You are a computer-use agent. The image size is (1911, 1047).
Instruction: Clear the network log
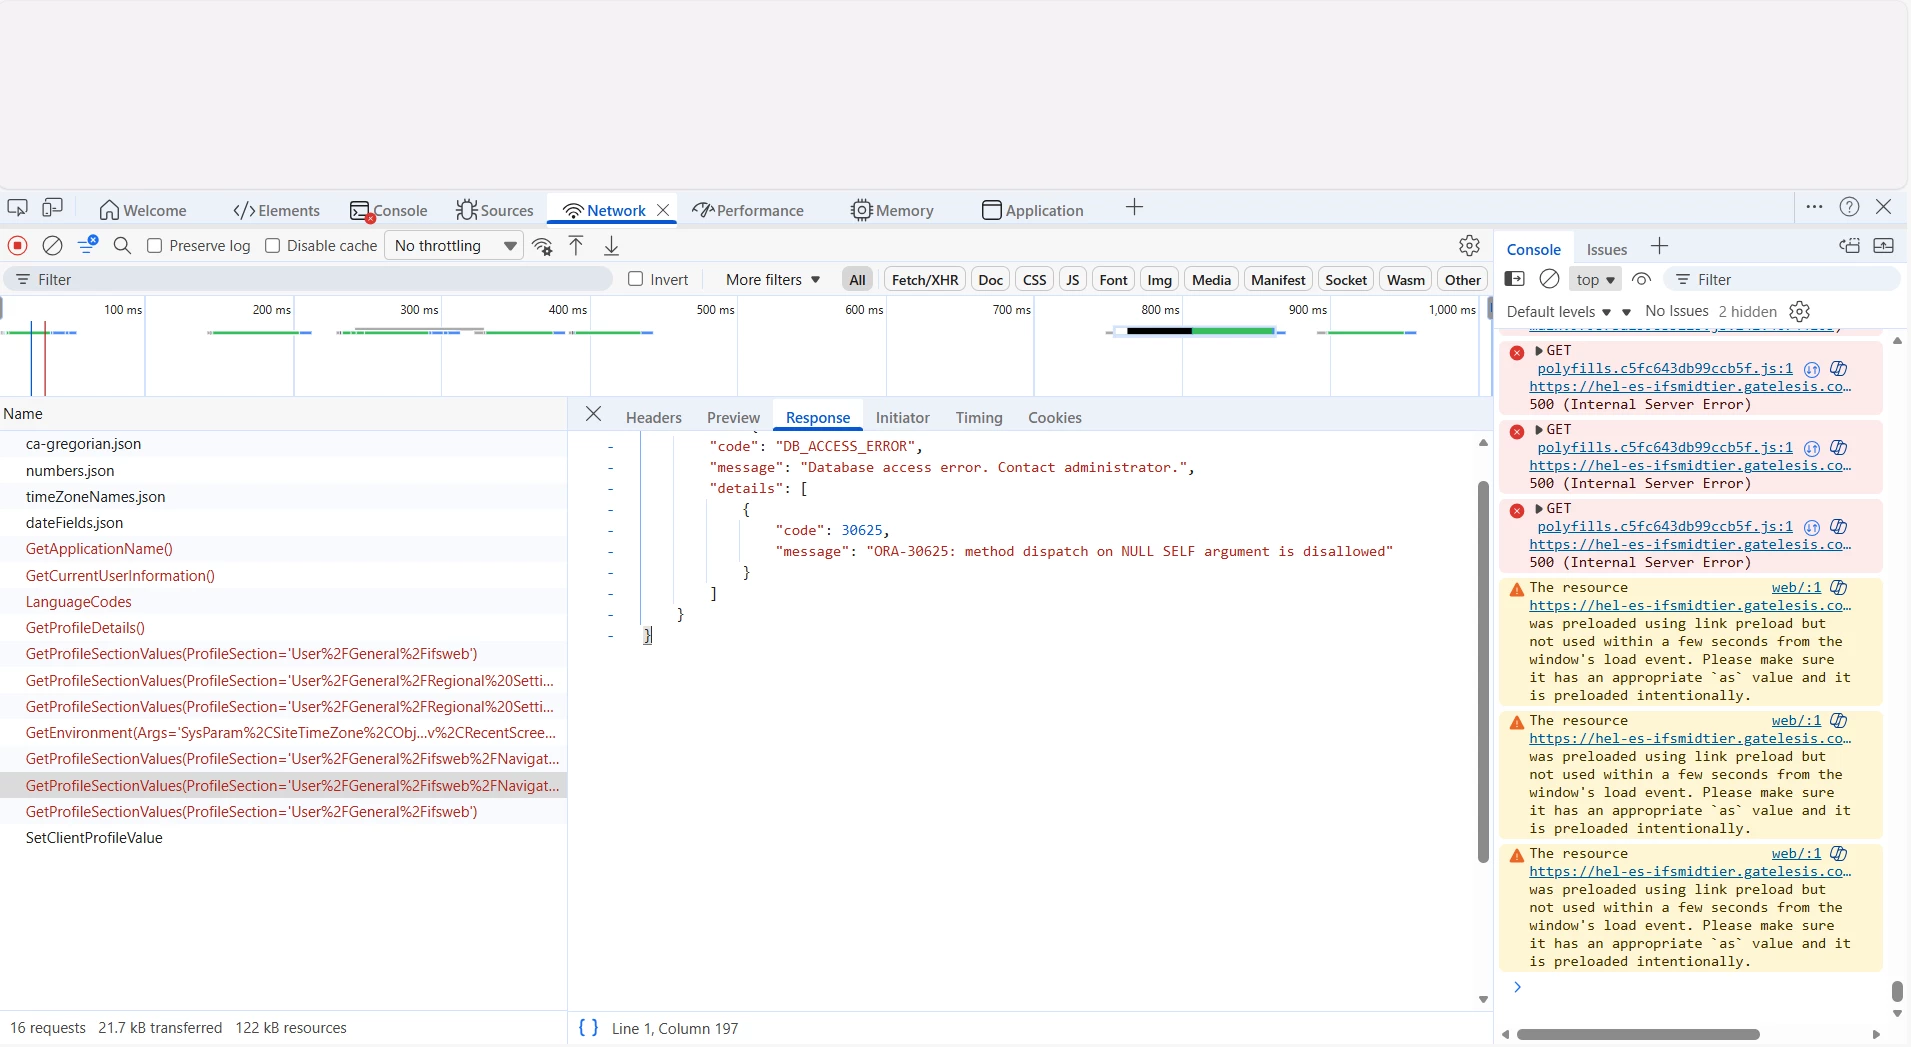[x=52, y=246]
